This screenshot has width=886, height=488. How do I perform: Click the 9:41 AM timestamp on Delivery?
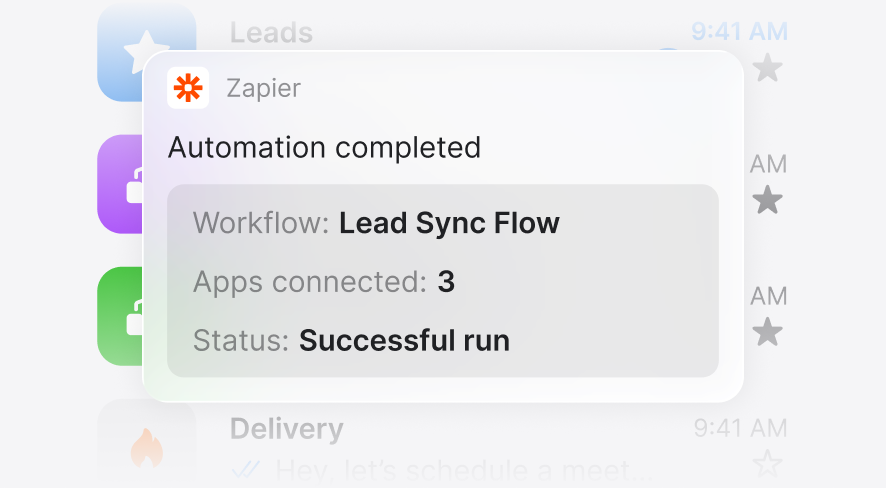pos(740,428)
